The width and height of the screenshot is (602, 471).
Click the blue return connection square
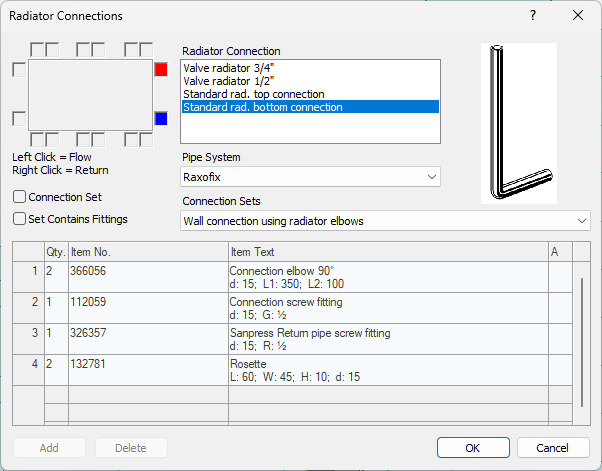161,119
